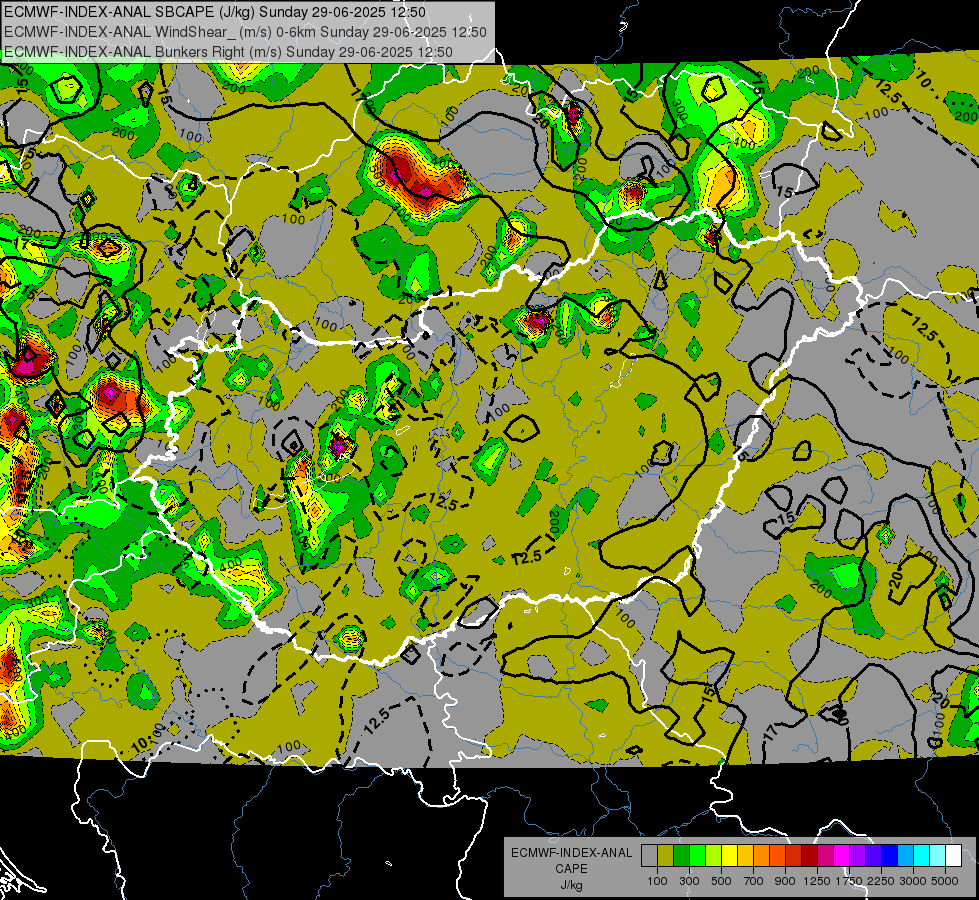Click the 2250 value on legend scale
The width and height of the screenshot is (979, 900).
(x=881, y=881)
